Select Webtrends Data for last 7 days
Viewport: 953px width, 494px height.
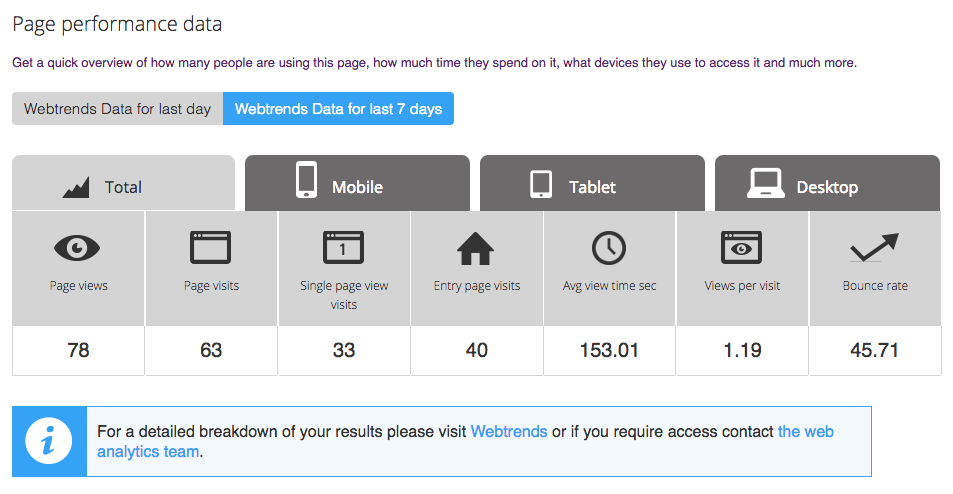pos(338,109)
